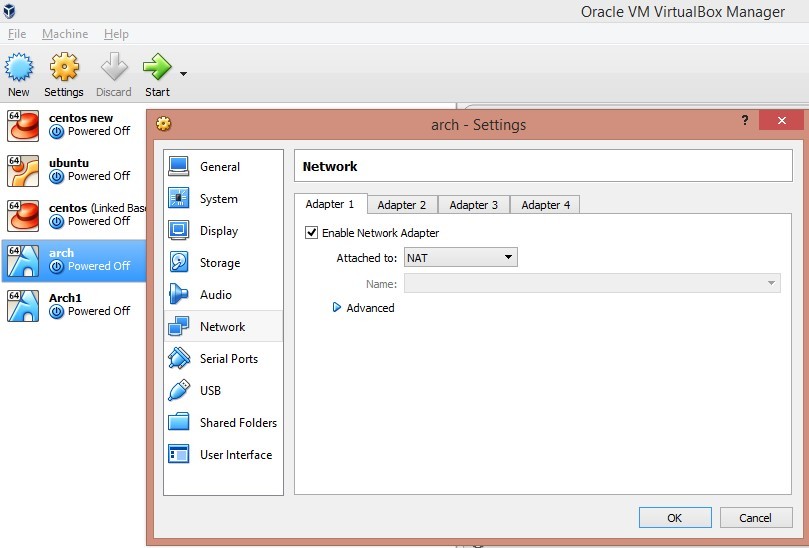The image size is (809, 548).
Task: Click the USB plug icon in settings
Action: point(179,390)
